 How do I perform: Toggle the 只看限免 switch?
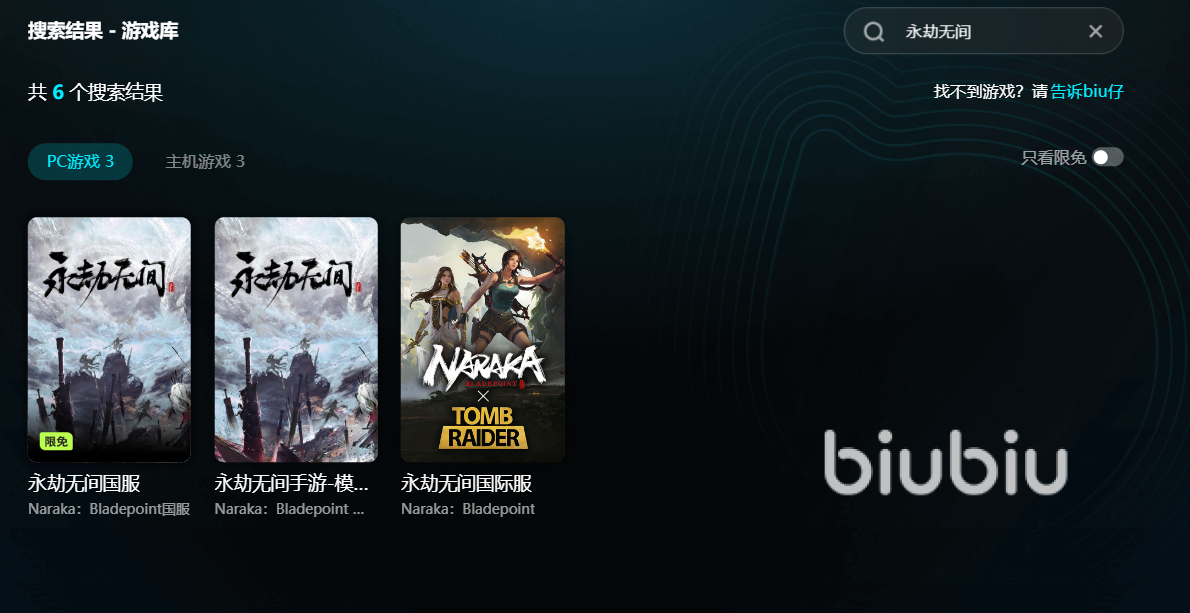pos(1107,157)
